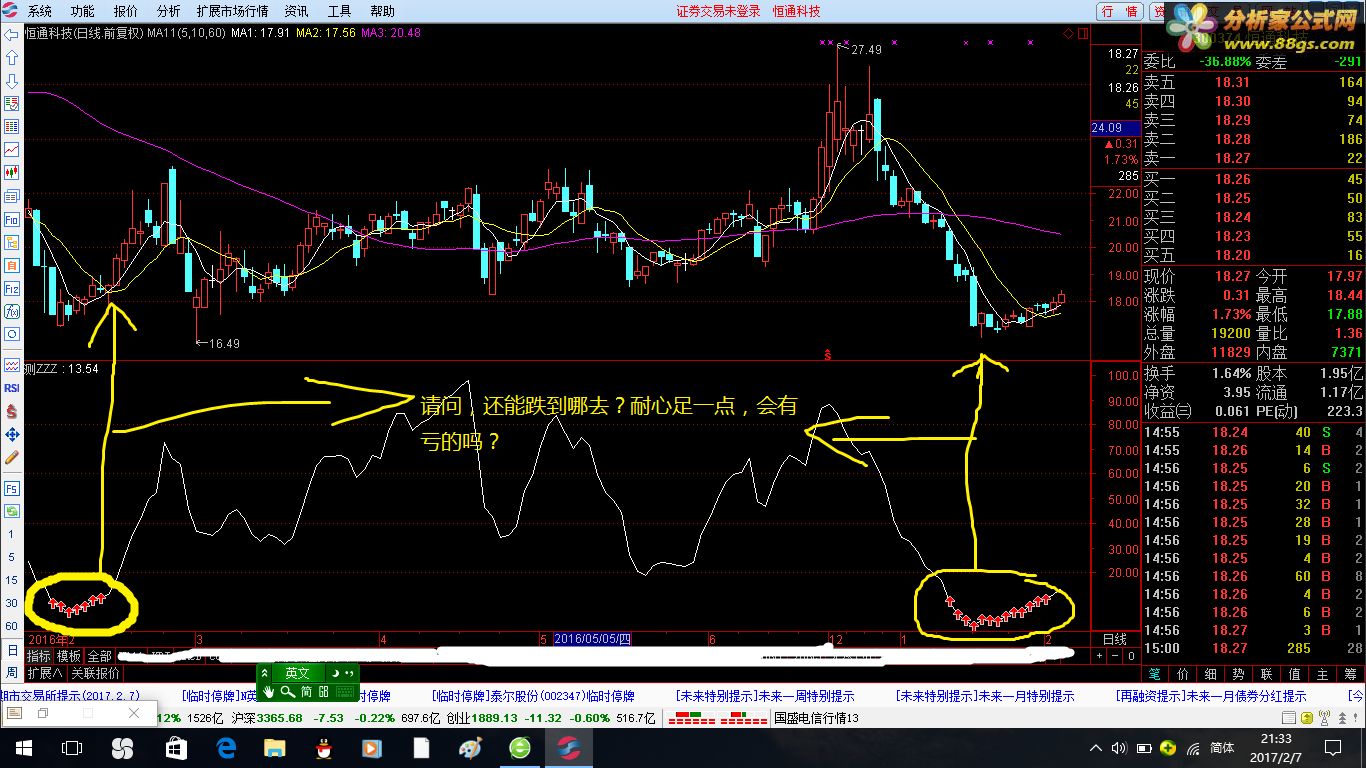Open 泰尔股份(002347)临时停牌 news link
The height and width of the screenshot is (768, 1366).
coord(534,696)
